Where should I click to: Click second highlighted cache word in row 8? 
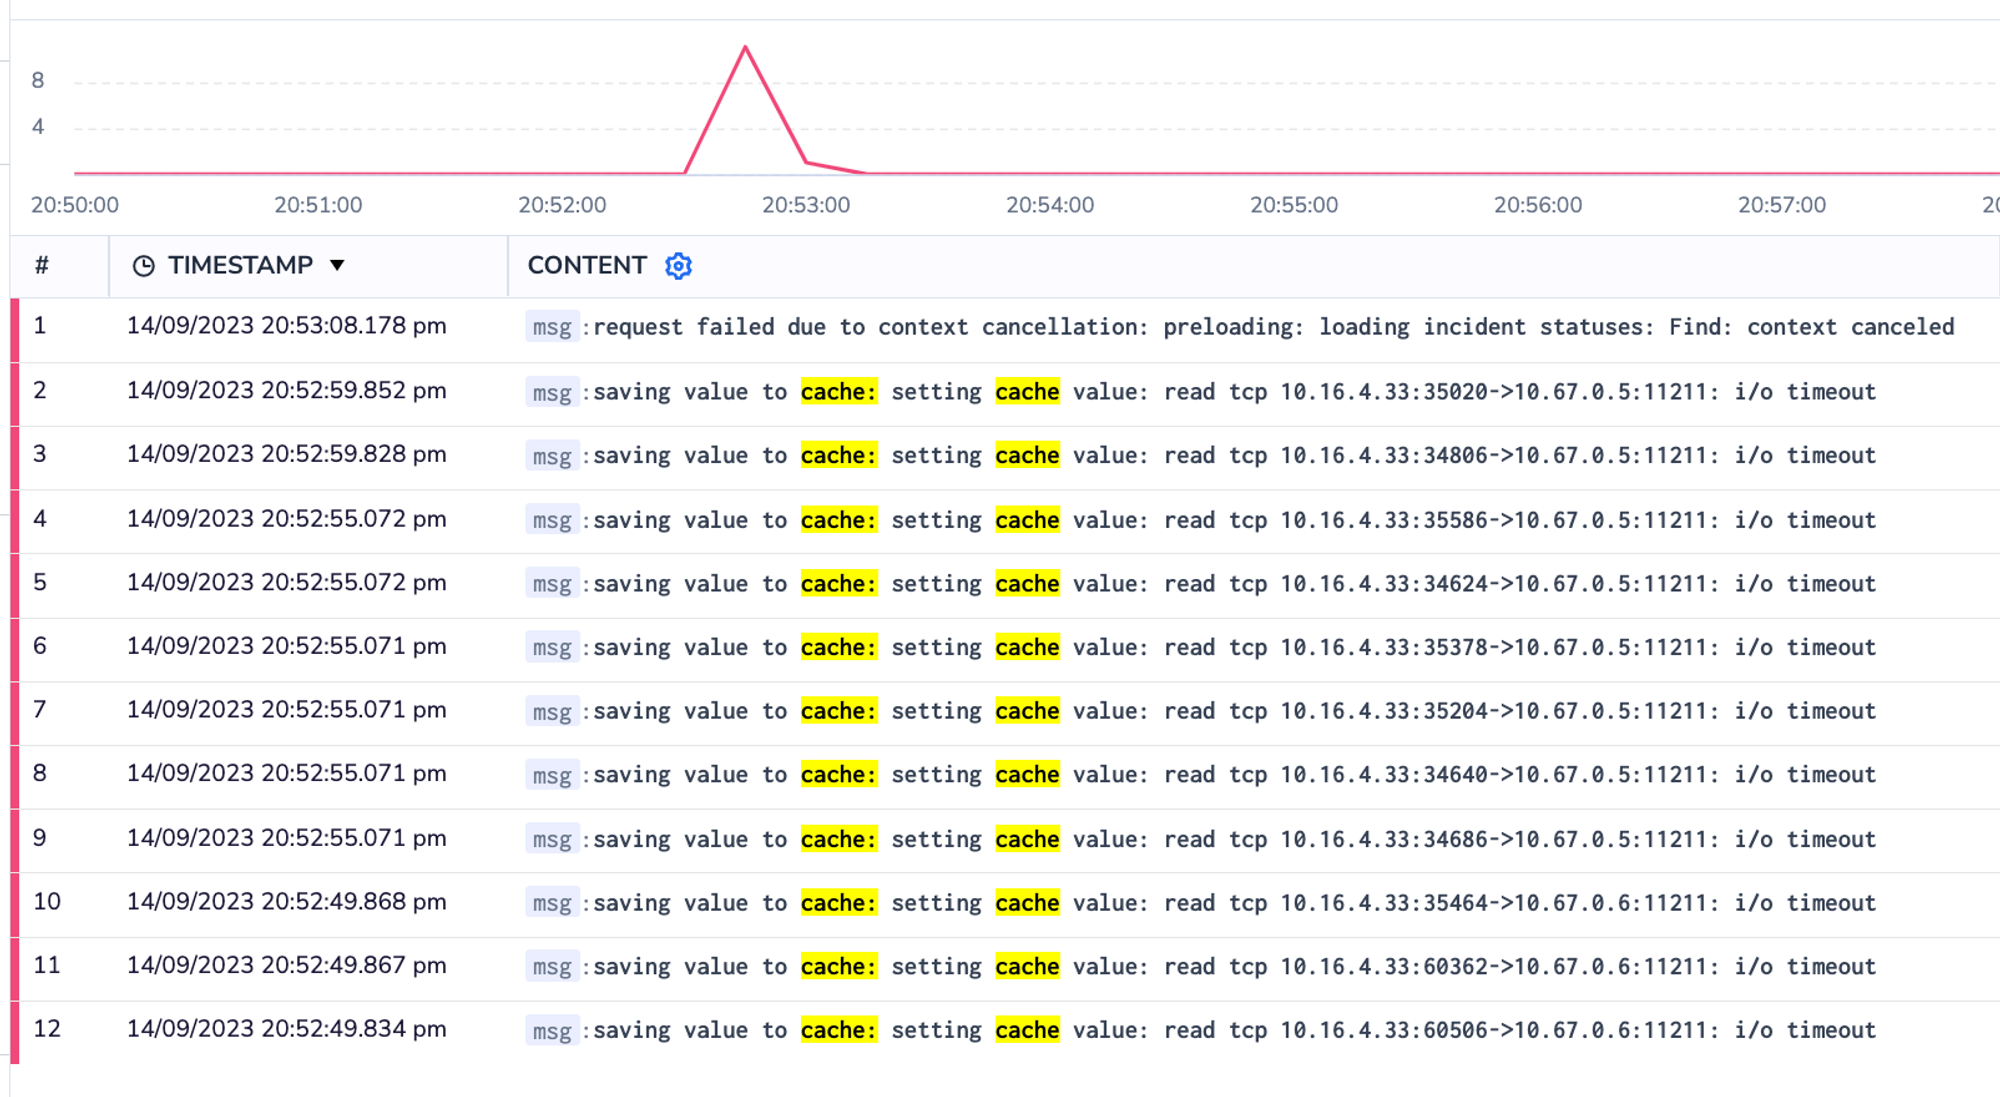[1027, 775]
